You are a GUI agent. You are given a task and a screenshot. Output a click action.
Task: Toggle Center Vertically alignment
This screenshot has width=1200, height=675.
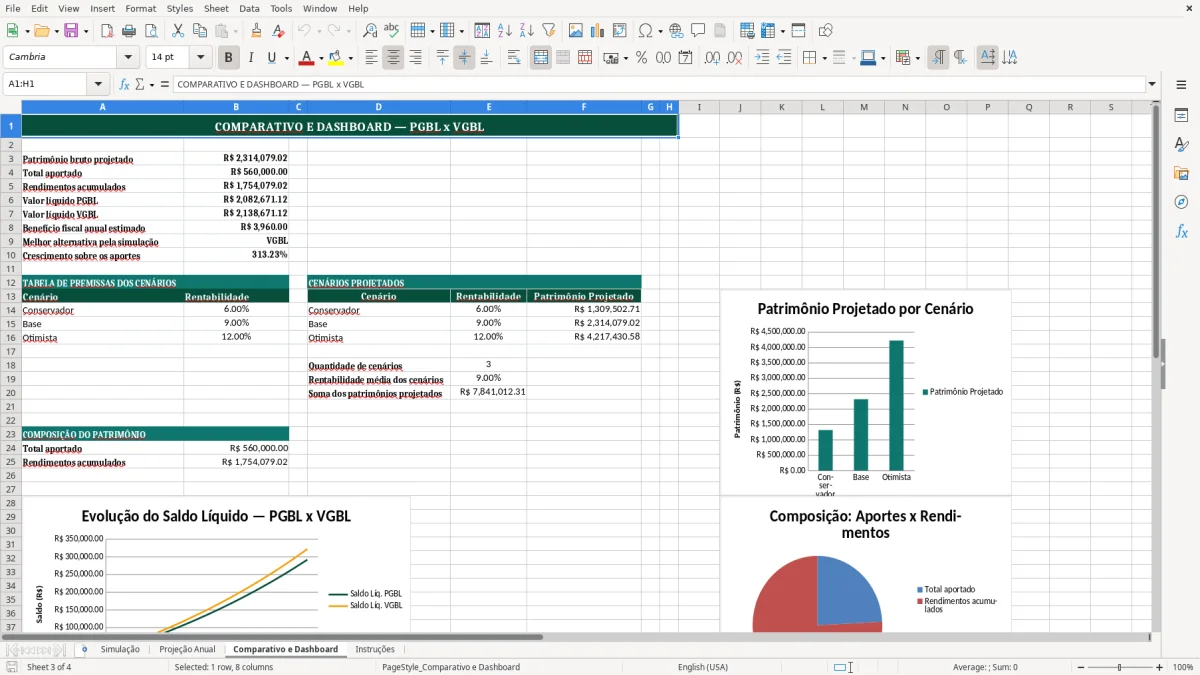pos(464,58)
